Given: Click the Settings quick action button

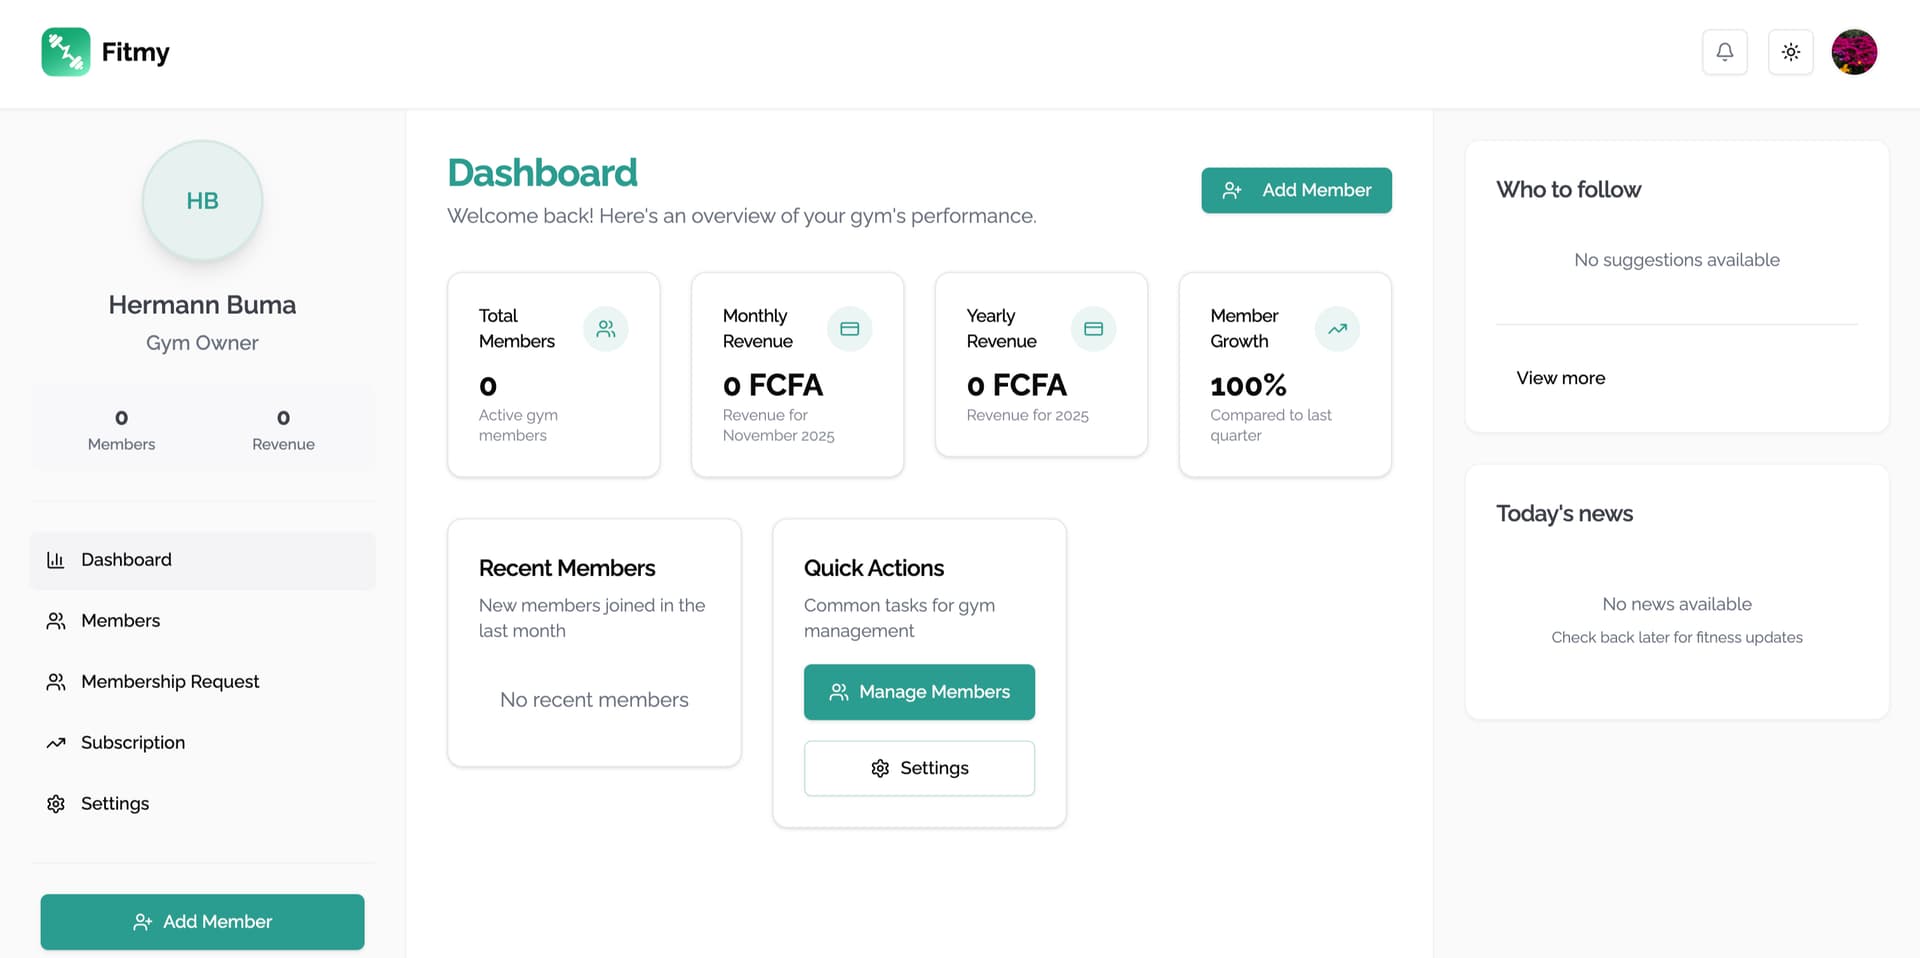Looking at the screenshot, I should click(919, 768).
